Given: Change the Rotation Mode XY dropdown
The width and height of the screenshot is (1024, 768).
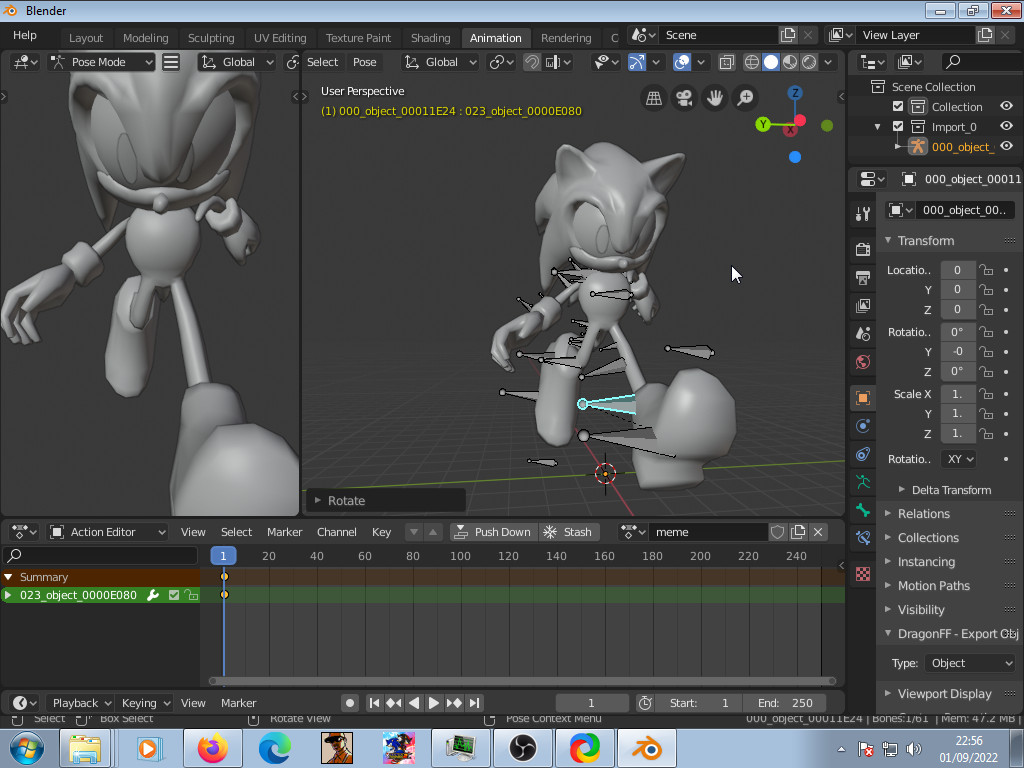Looking at the screenshot, I should [957, 458].
